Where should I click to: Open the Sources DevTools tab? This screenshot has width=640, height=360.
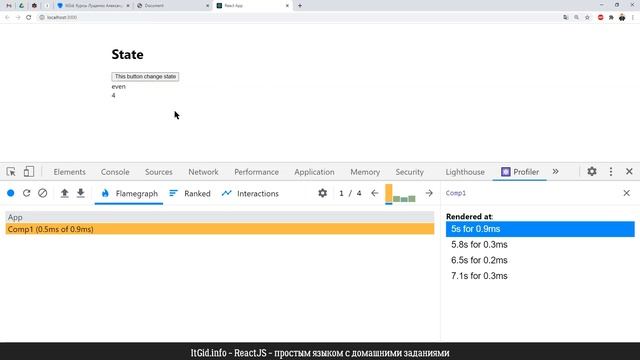pyautogui.click(x=159, y=172)
